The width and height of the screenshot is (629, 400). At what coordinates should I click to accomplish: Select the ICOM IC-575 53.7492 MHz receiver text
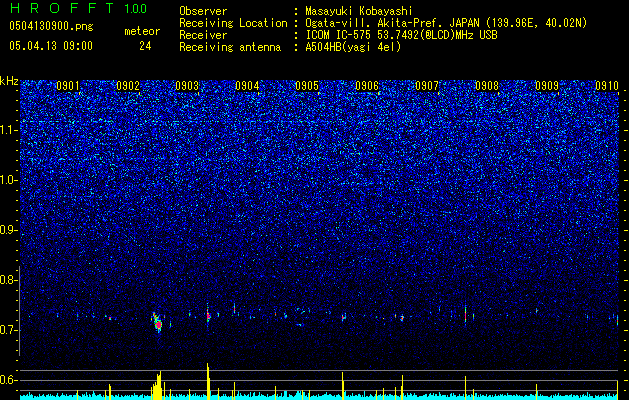[402, 35]
